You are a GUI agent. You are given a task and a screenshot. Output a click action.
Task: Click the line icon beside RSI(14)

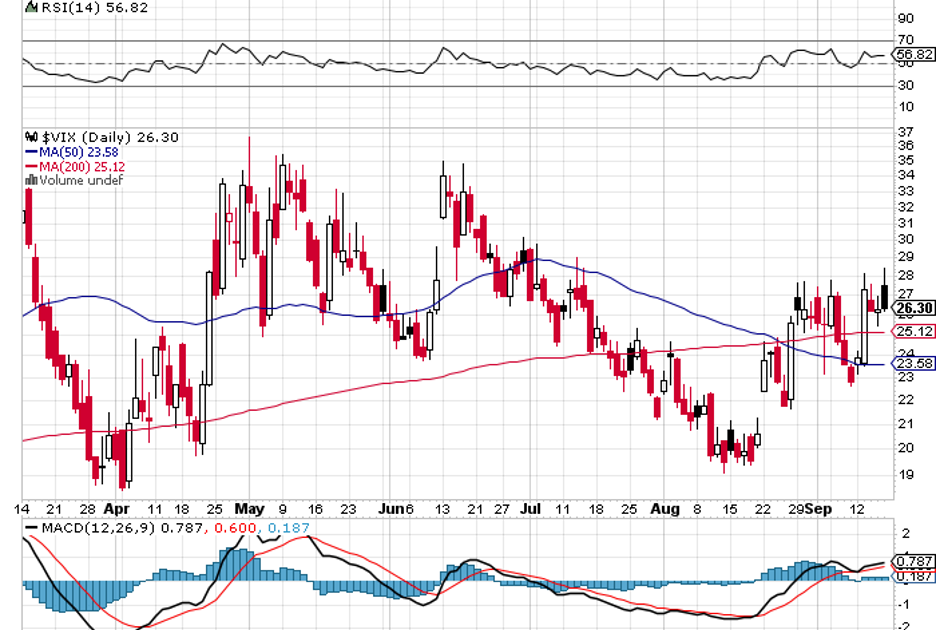point(30,6)
